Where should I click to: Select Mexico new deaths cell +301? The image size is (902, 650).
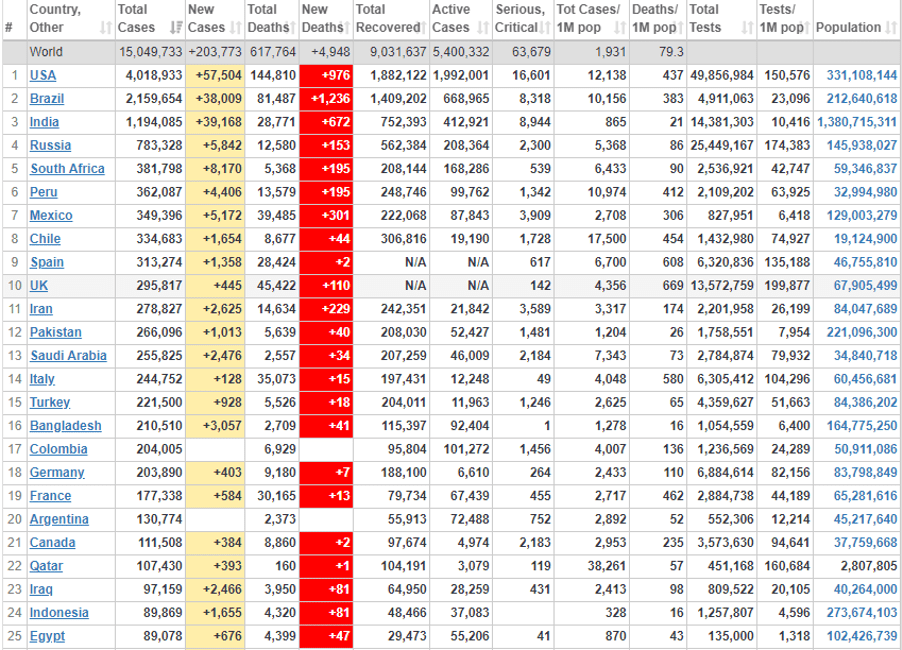(x=326, y=216)
